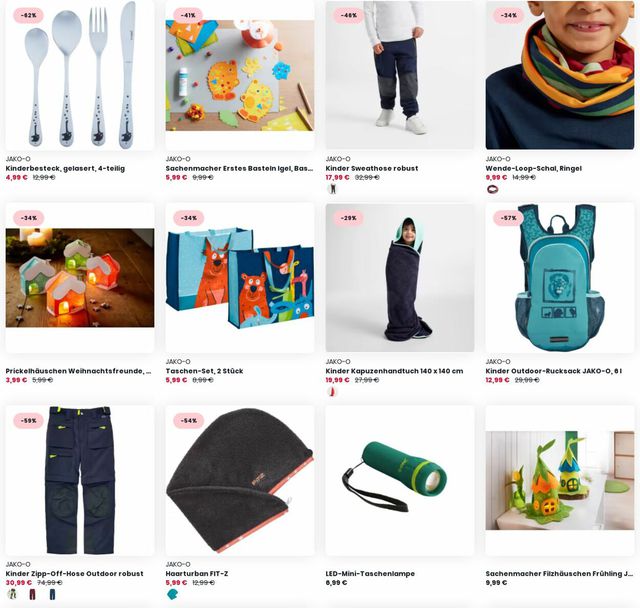Open the LED-Mini-Taschenlampe flashlight image
The width and height of the screenshot is (640, 608).
point(400,481)
